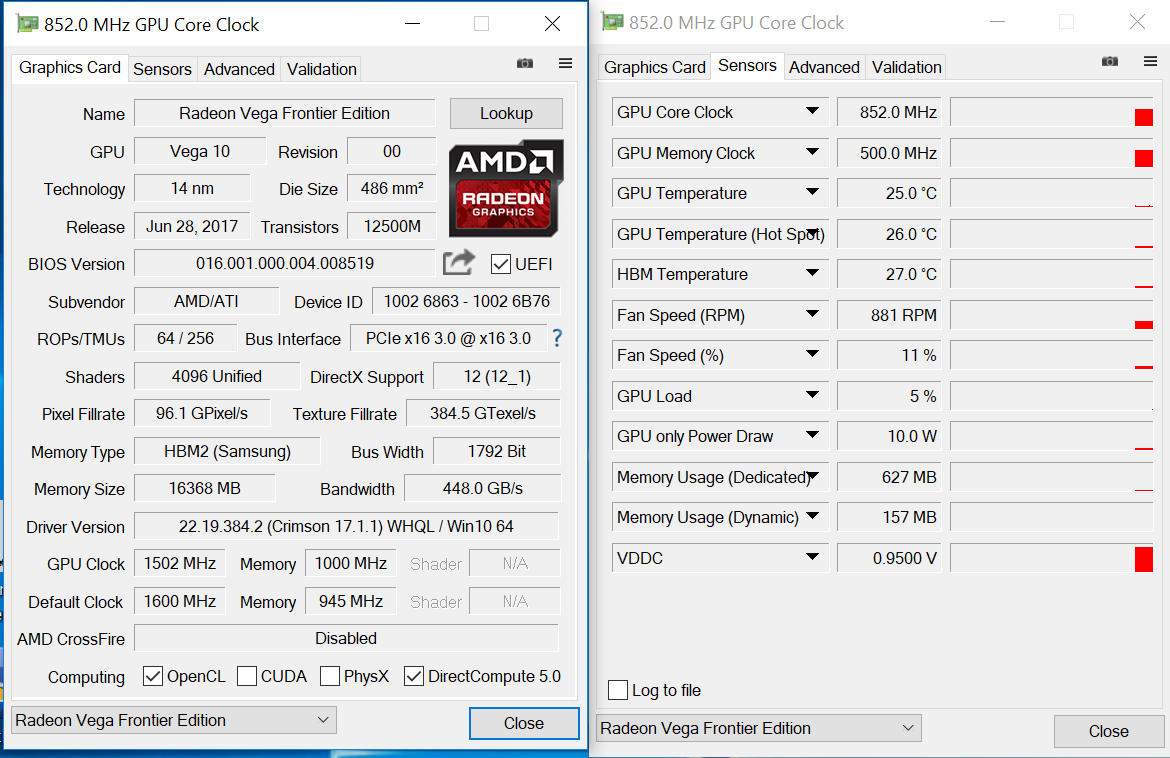Open GPU selector dropdown in Sensors window
The height and width of the screenshot is (758, 1170).
759,728
